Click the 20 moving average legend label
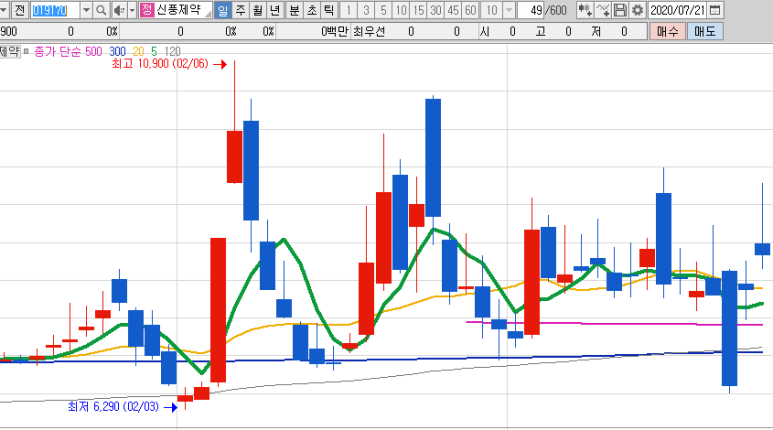Screen dimensions: 773x430 [138, 51]
